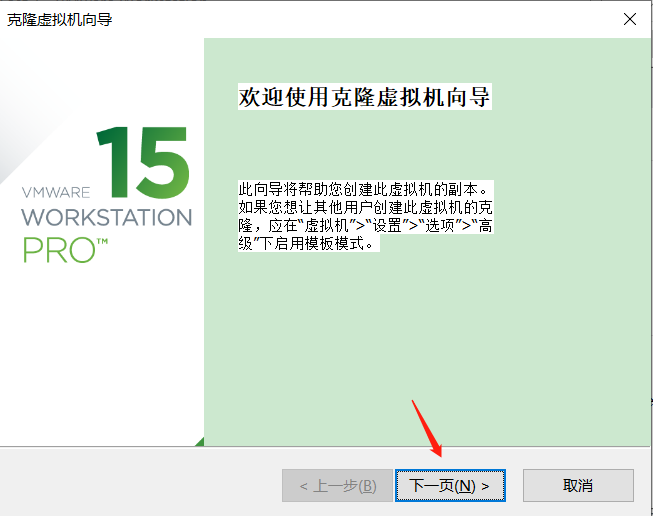This screenshot has width=653, height=516.
Task: Click the empty title bar area
Action: (x=350, y=19)
